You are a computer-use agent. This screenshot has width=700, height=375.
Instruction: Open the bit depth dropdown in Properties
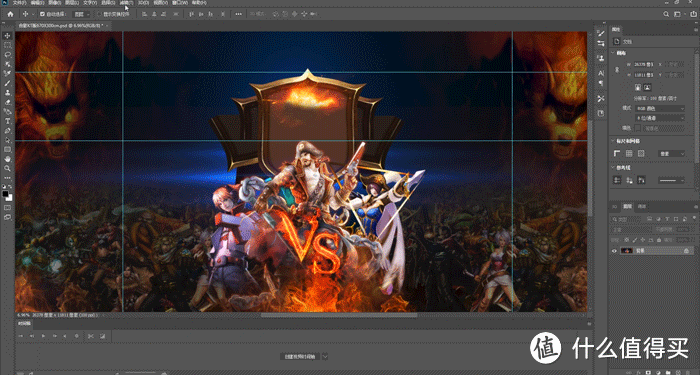(660, 118)
